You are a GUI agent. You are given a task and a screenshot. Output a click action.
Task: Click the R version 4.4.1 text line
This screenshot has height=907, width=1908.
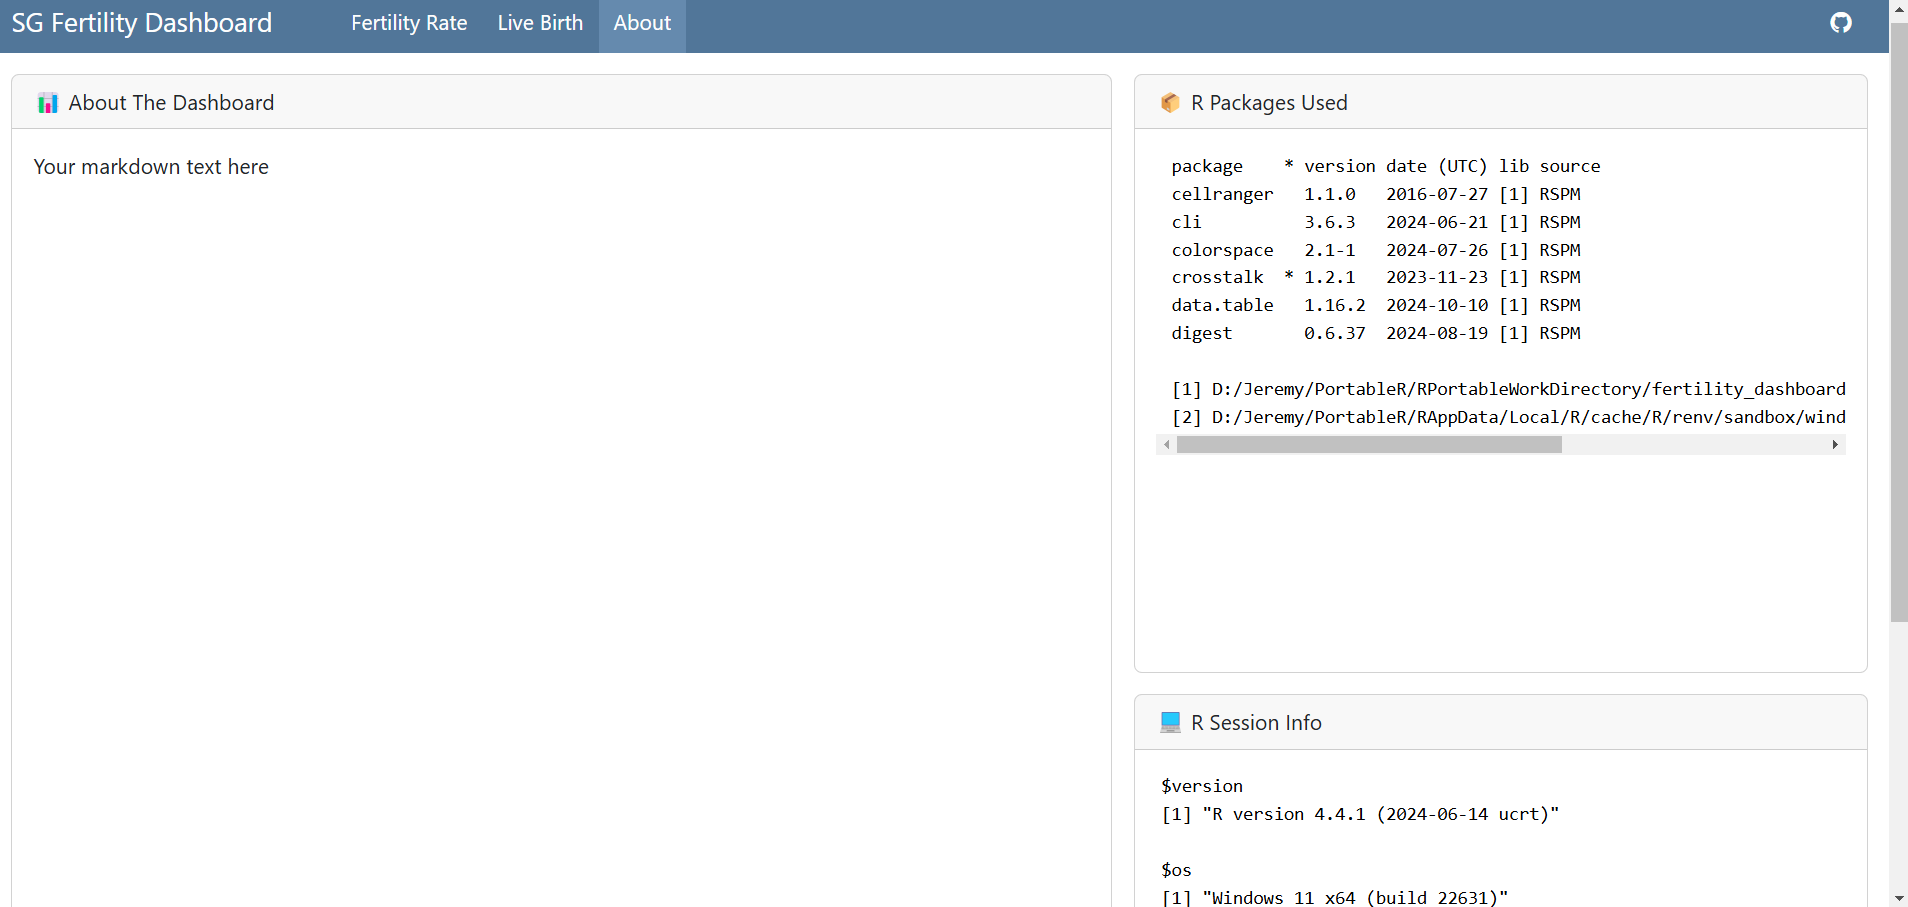point(1360,814)
